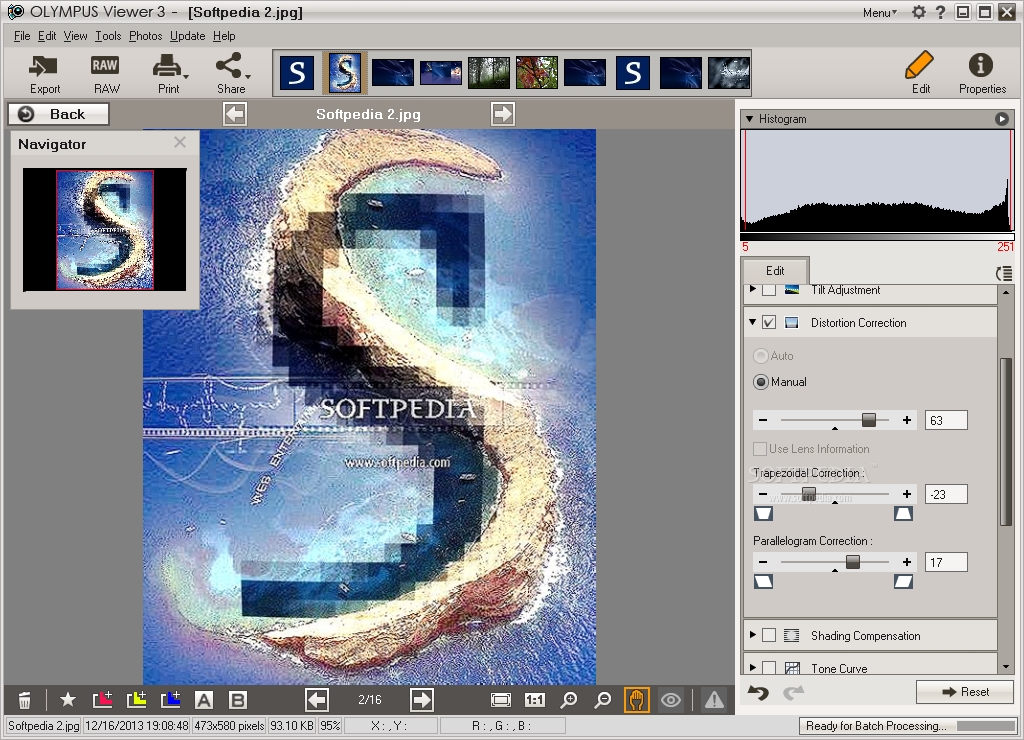Viewport: 1024px width, 740px height.
Task: Open the Photos menu
Action: [x=145, y=36]
